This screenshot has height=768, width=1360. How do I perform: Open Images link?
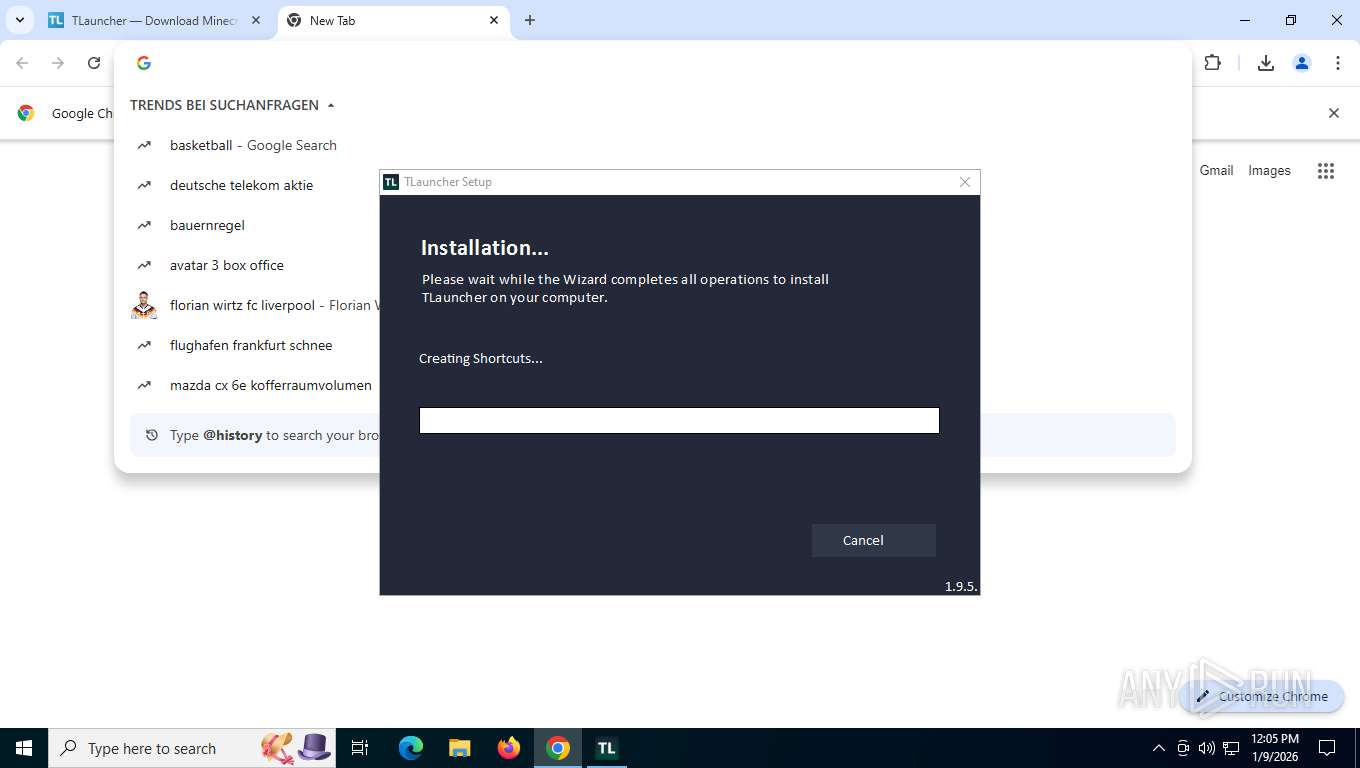1269,171
